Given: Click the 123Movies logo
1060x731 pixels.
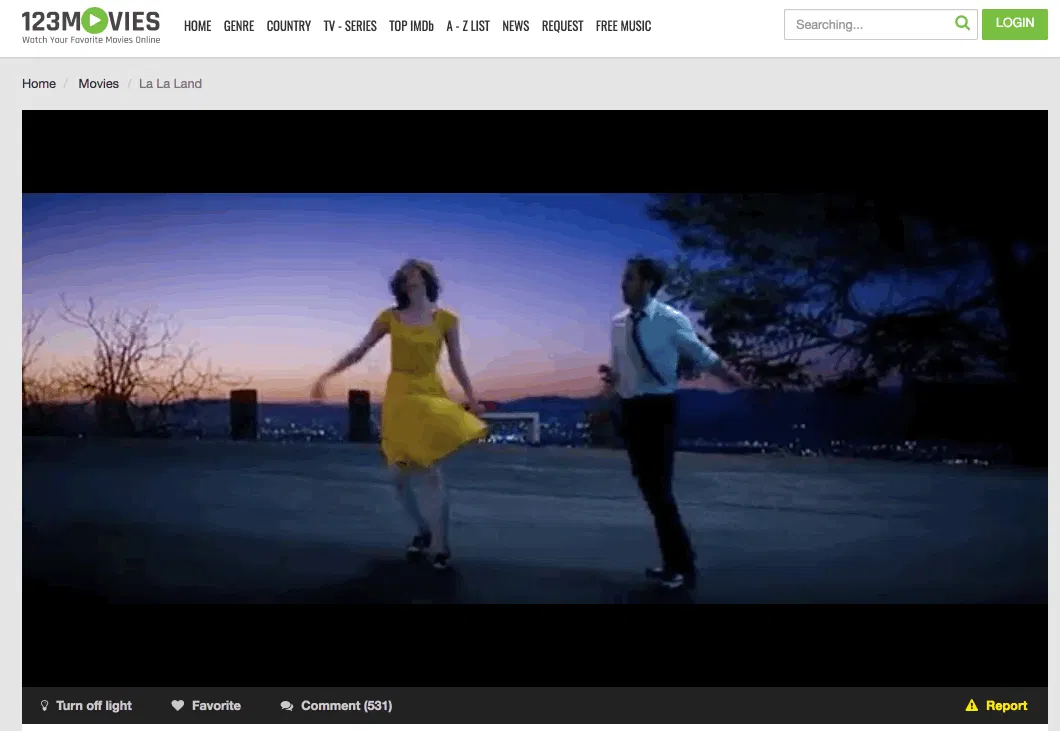Looking at the screenshot, I should click(91, 26).
